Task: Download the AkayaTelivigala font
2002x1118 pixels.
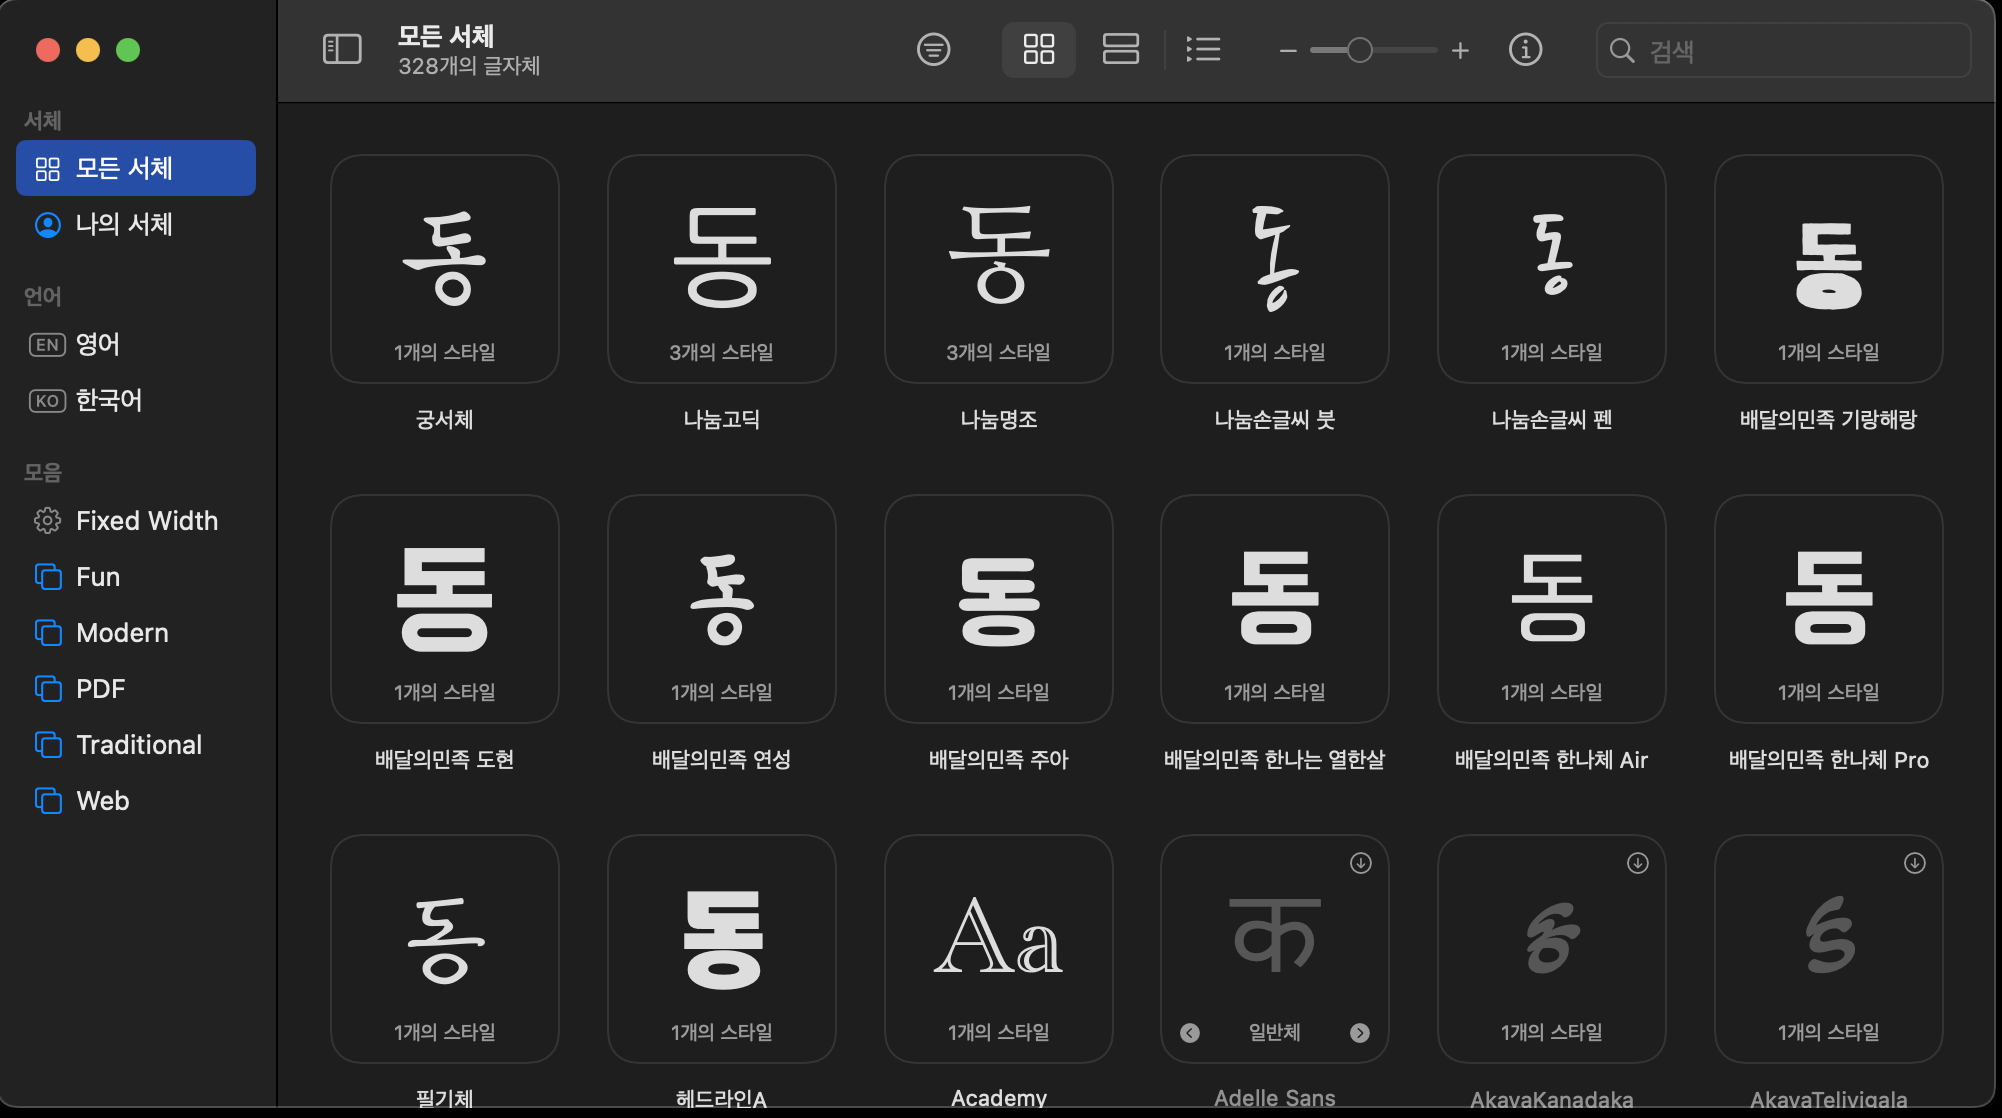Action: [x=1915, y=863]
